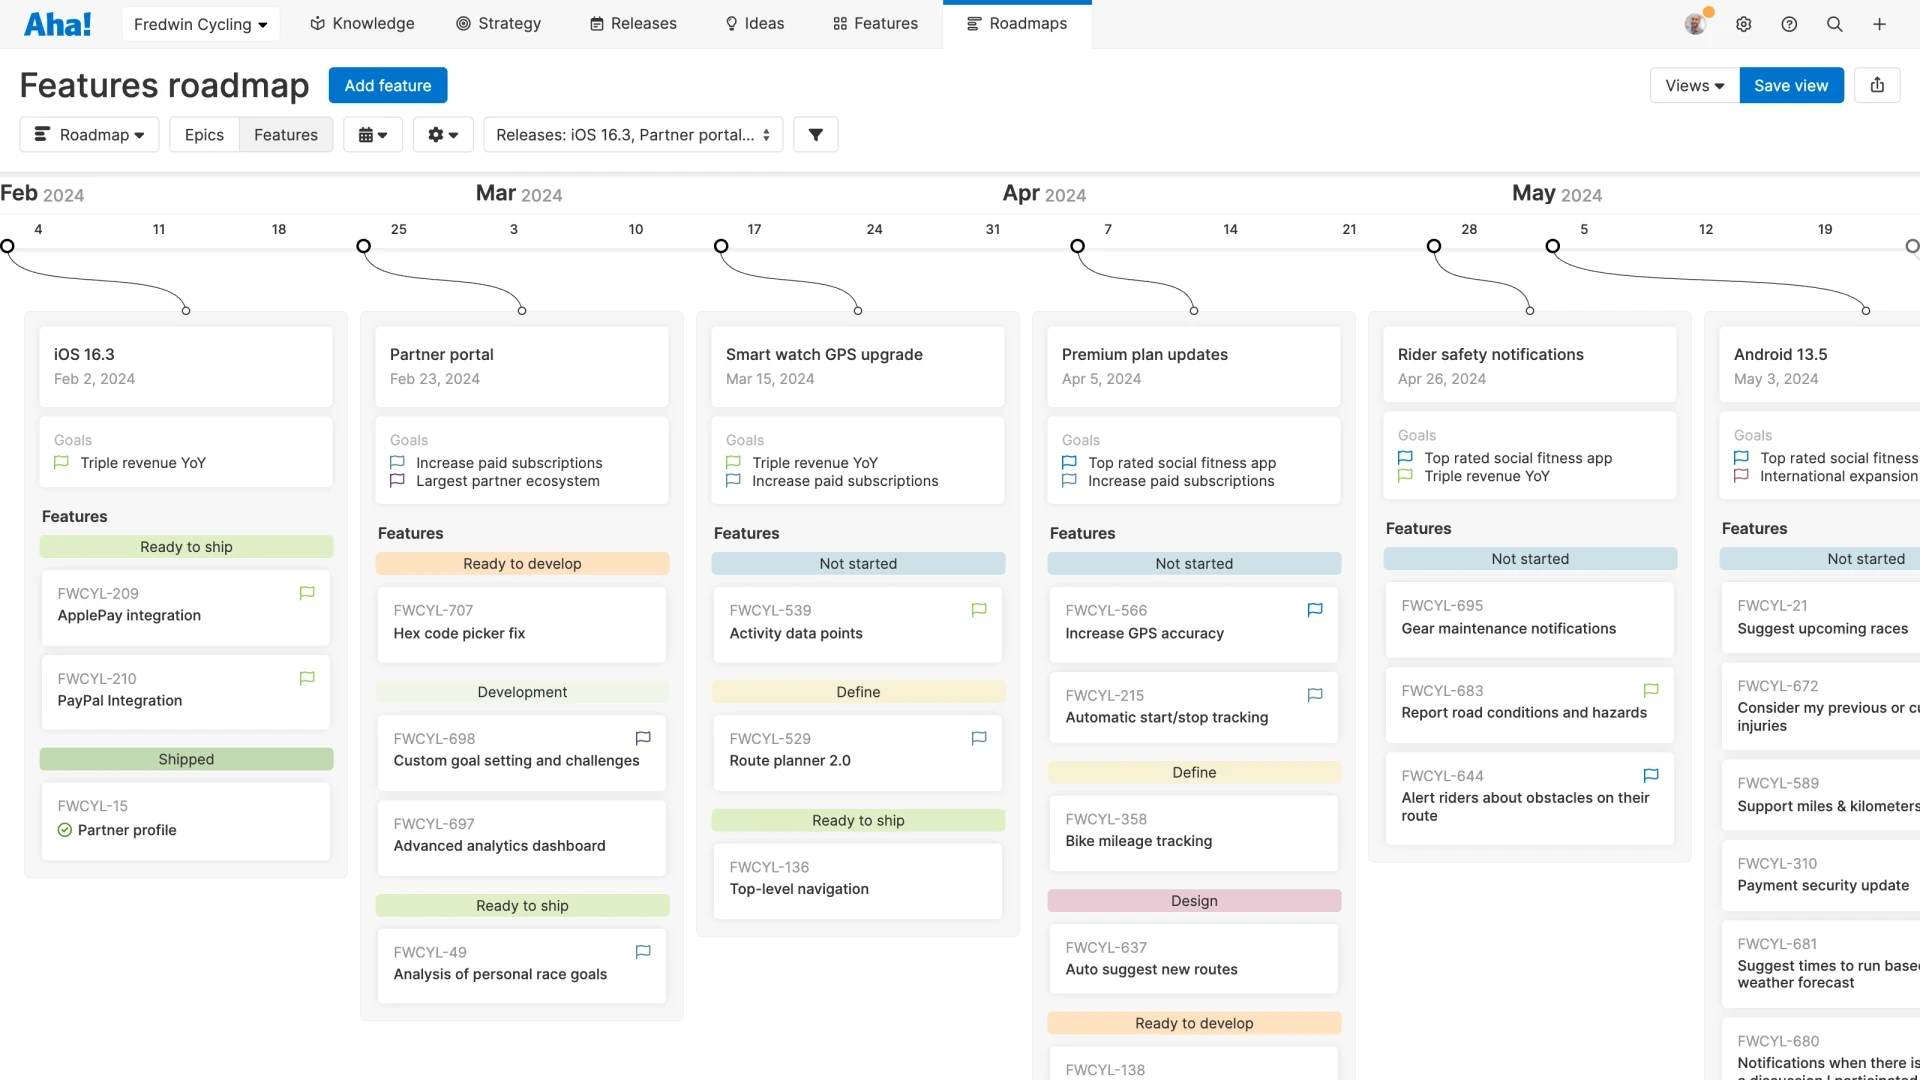
Task: Click the flag icon on FWCYL-209 ApplePay integration
Action: (307, 593)
